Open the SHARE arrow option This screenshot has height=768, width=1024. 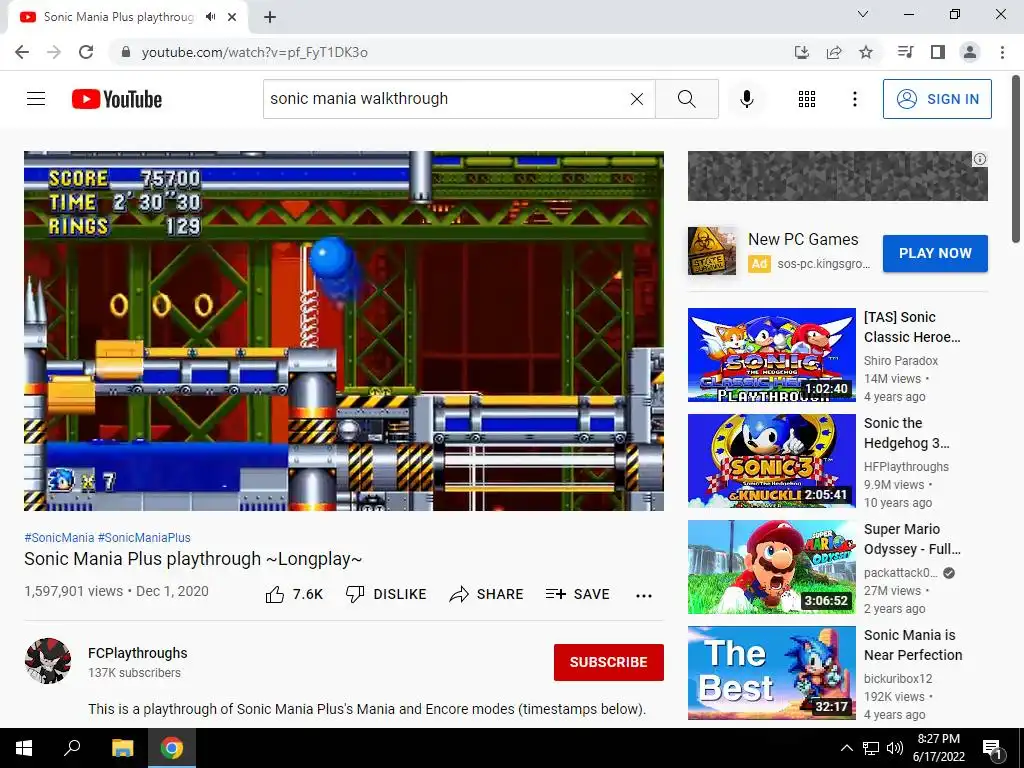(487, 594)
